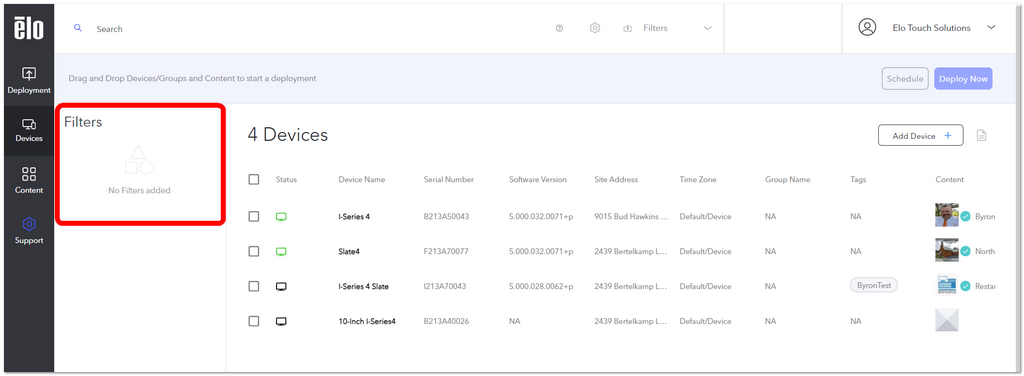Viewport: 1024px width, 376px height.
Task: Select the 10-Inch I-Series4 row checkbox
Action: (254, 321)
